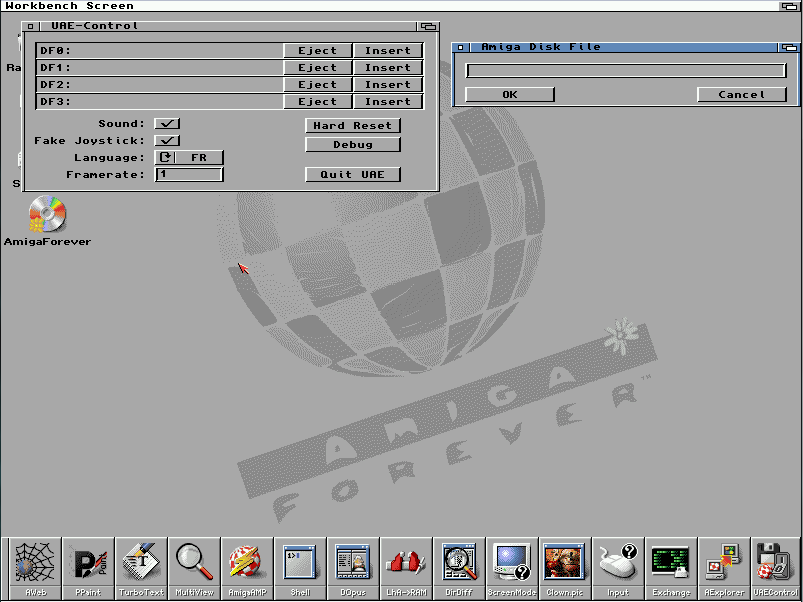Insert disk into DF0
The image size is (803, 602).
(388, 51)
